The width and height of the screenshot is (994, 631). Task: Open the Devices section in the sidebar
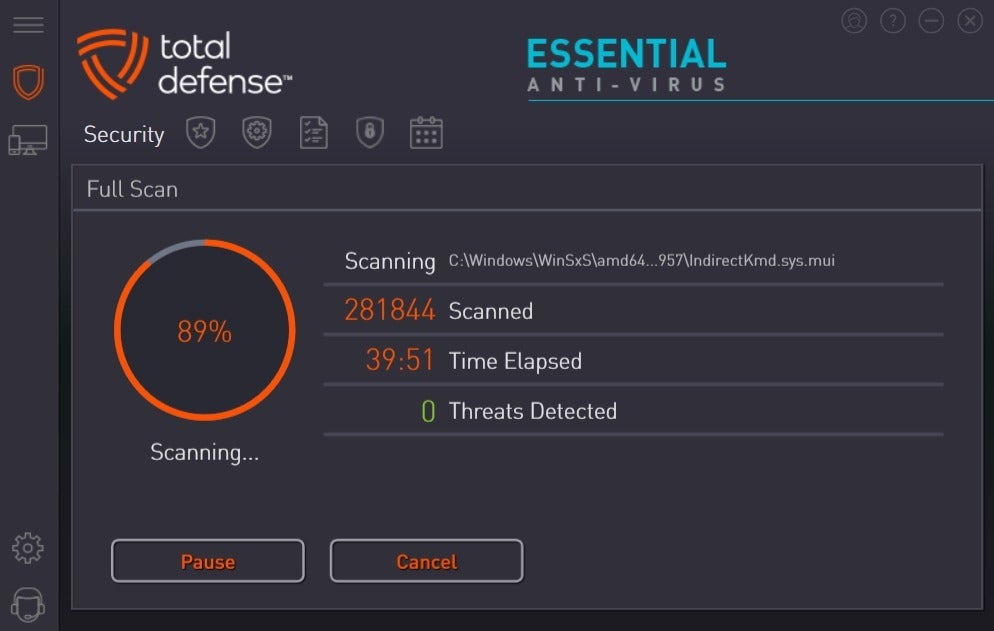point(28,141)
